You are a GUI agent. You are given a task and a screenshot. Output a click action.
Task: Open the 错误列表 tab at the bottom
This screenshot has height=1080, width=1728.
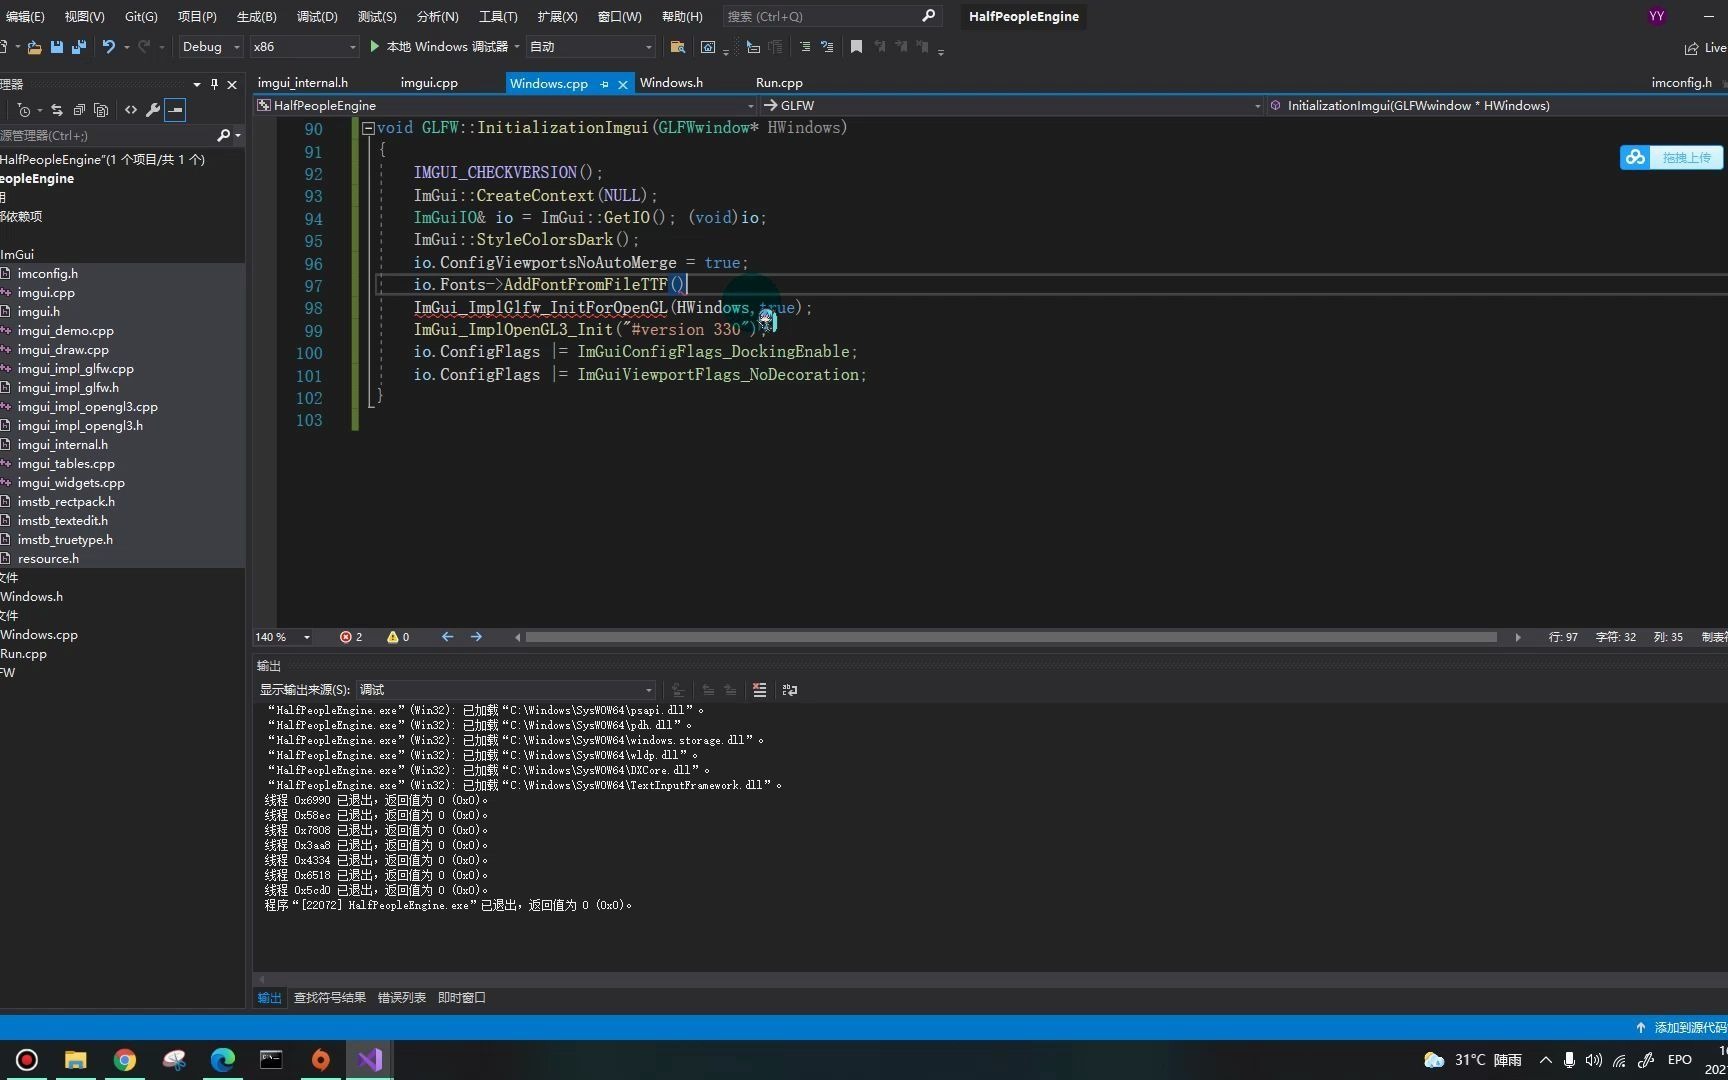(x=401, y=997)
